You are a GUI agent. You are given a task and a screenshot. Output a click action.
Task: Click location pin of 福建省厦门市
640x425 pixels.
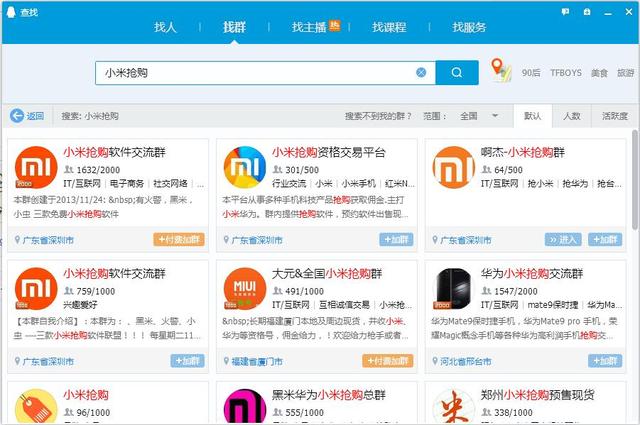tap(226, 361)
